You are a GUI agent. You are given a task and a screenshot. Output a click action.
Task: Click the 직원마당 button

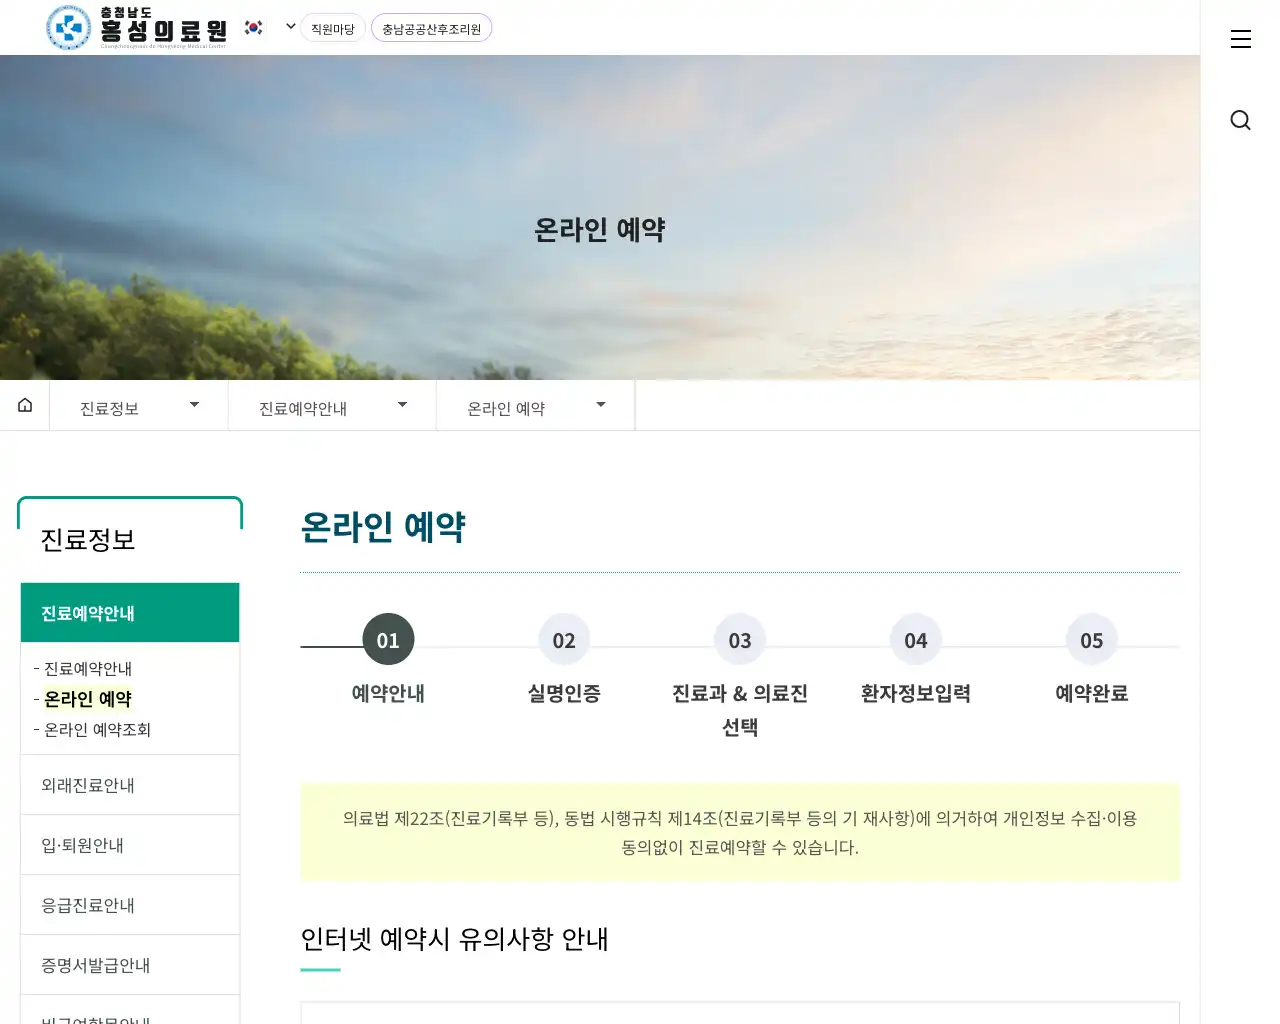point(333,29)
